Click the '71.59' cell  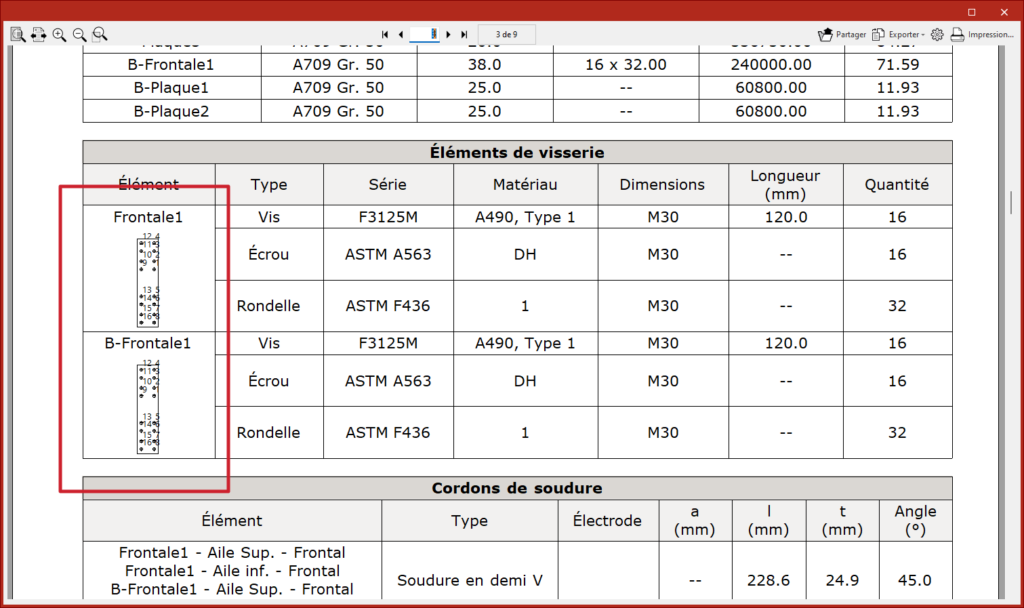[898, 65]
